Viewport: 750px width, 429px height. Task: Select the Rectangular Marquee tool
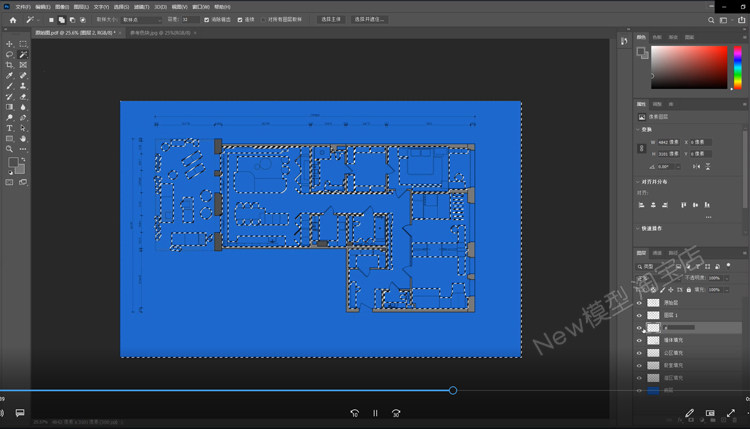[x=22, y=44]
